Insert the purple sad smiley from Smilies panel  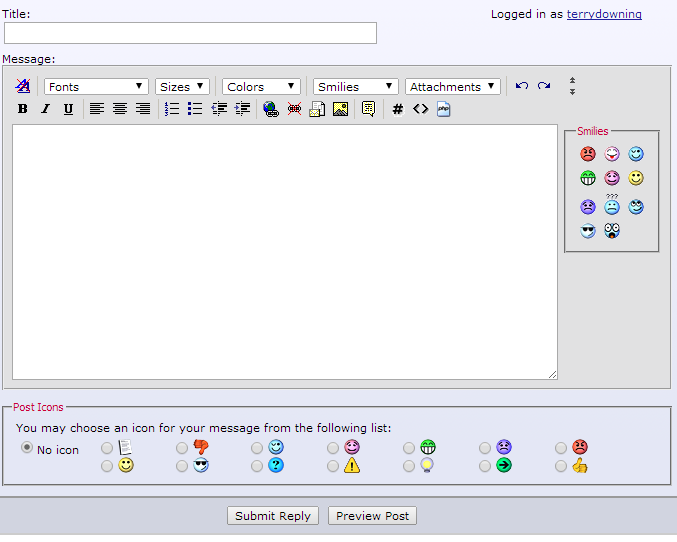click(588, 207)
